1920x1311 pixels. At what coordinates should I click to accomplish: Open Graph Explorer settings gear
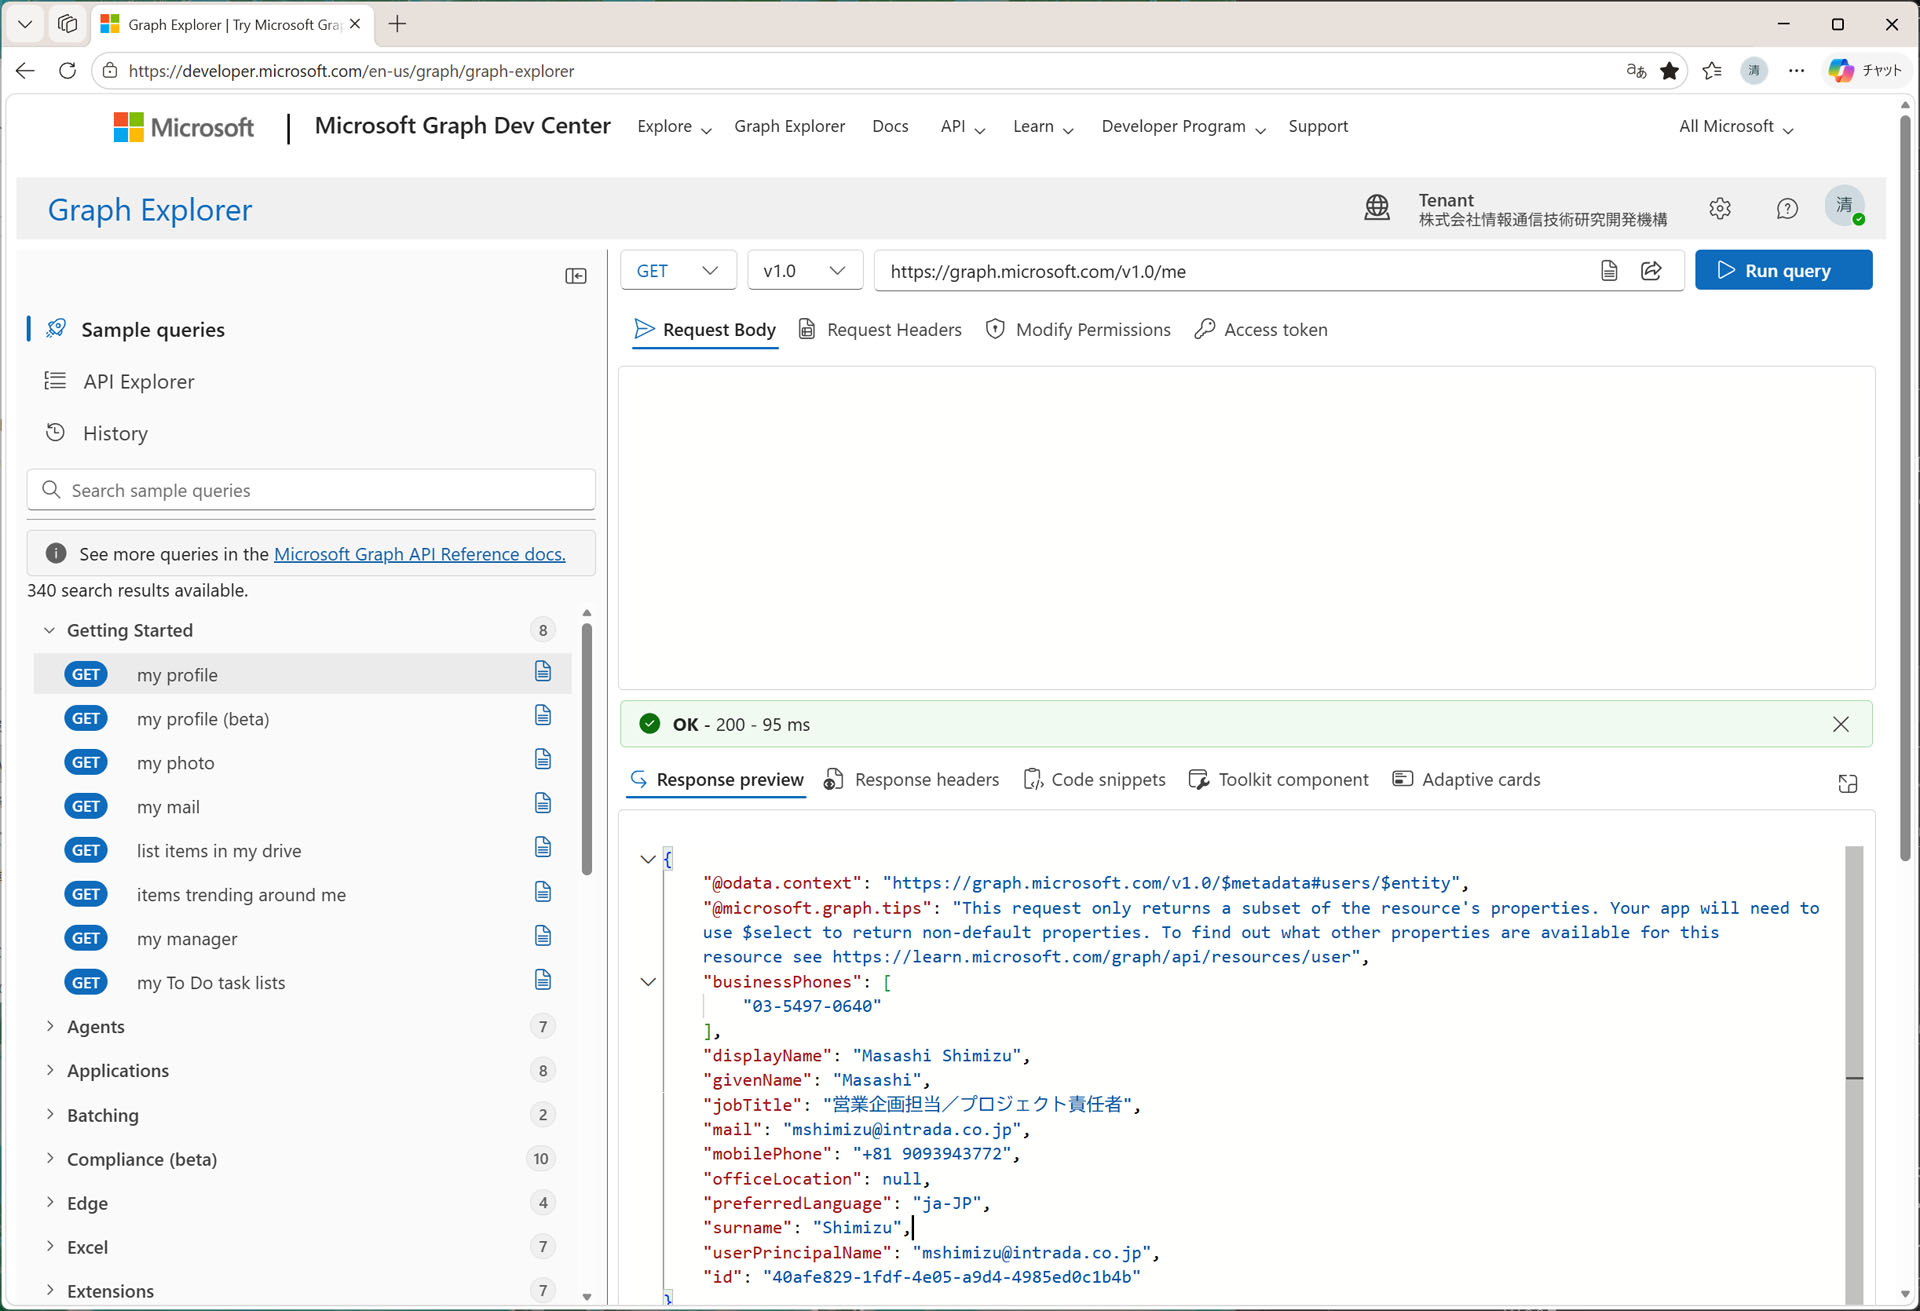(1720, 208)
